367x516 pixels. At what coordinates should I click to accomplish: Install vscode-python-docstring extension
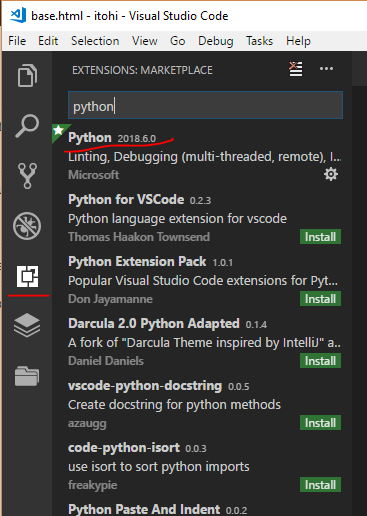320,423
